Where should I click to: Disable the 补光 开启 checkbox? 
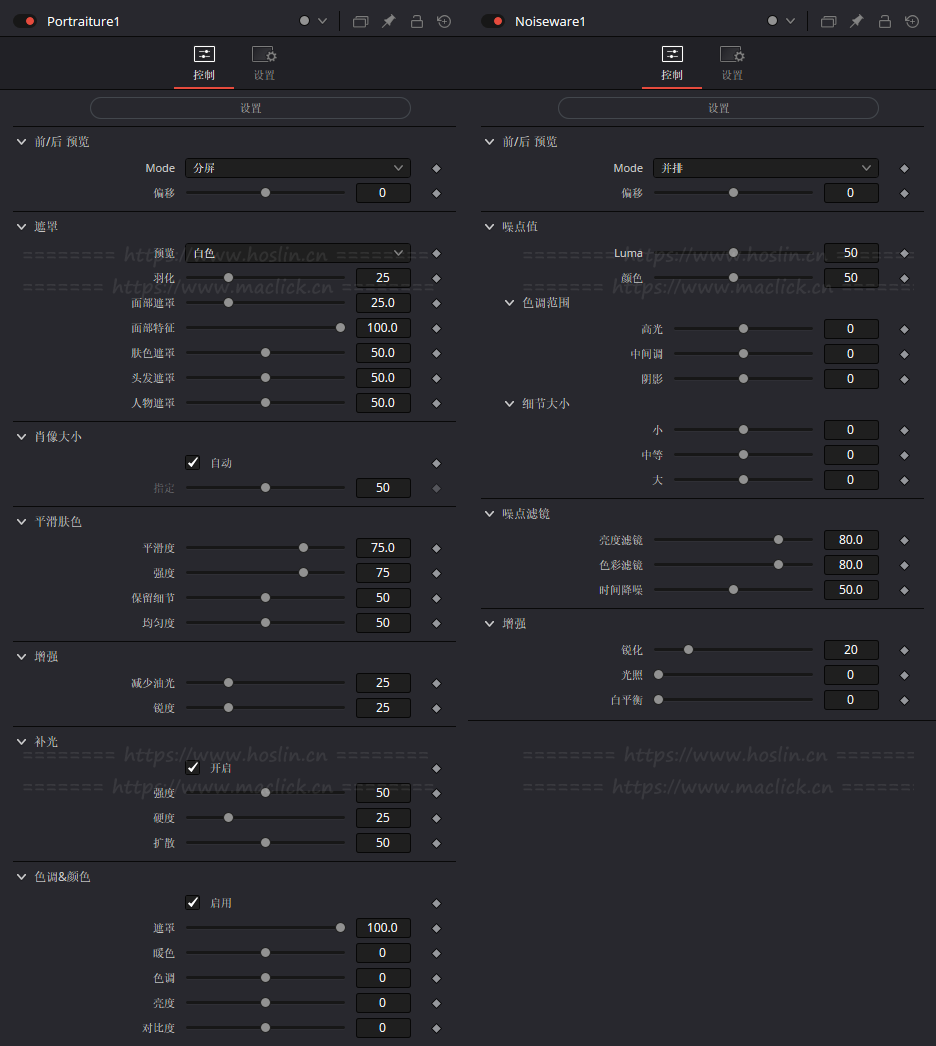pyautogui.click(x=193, y=768)
